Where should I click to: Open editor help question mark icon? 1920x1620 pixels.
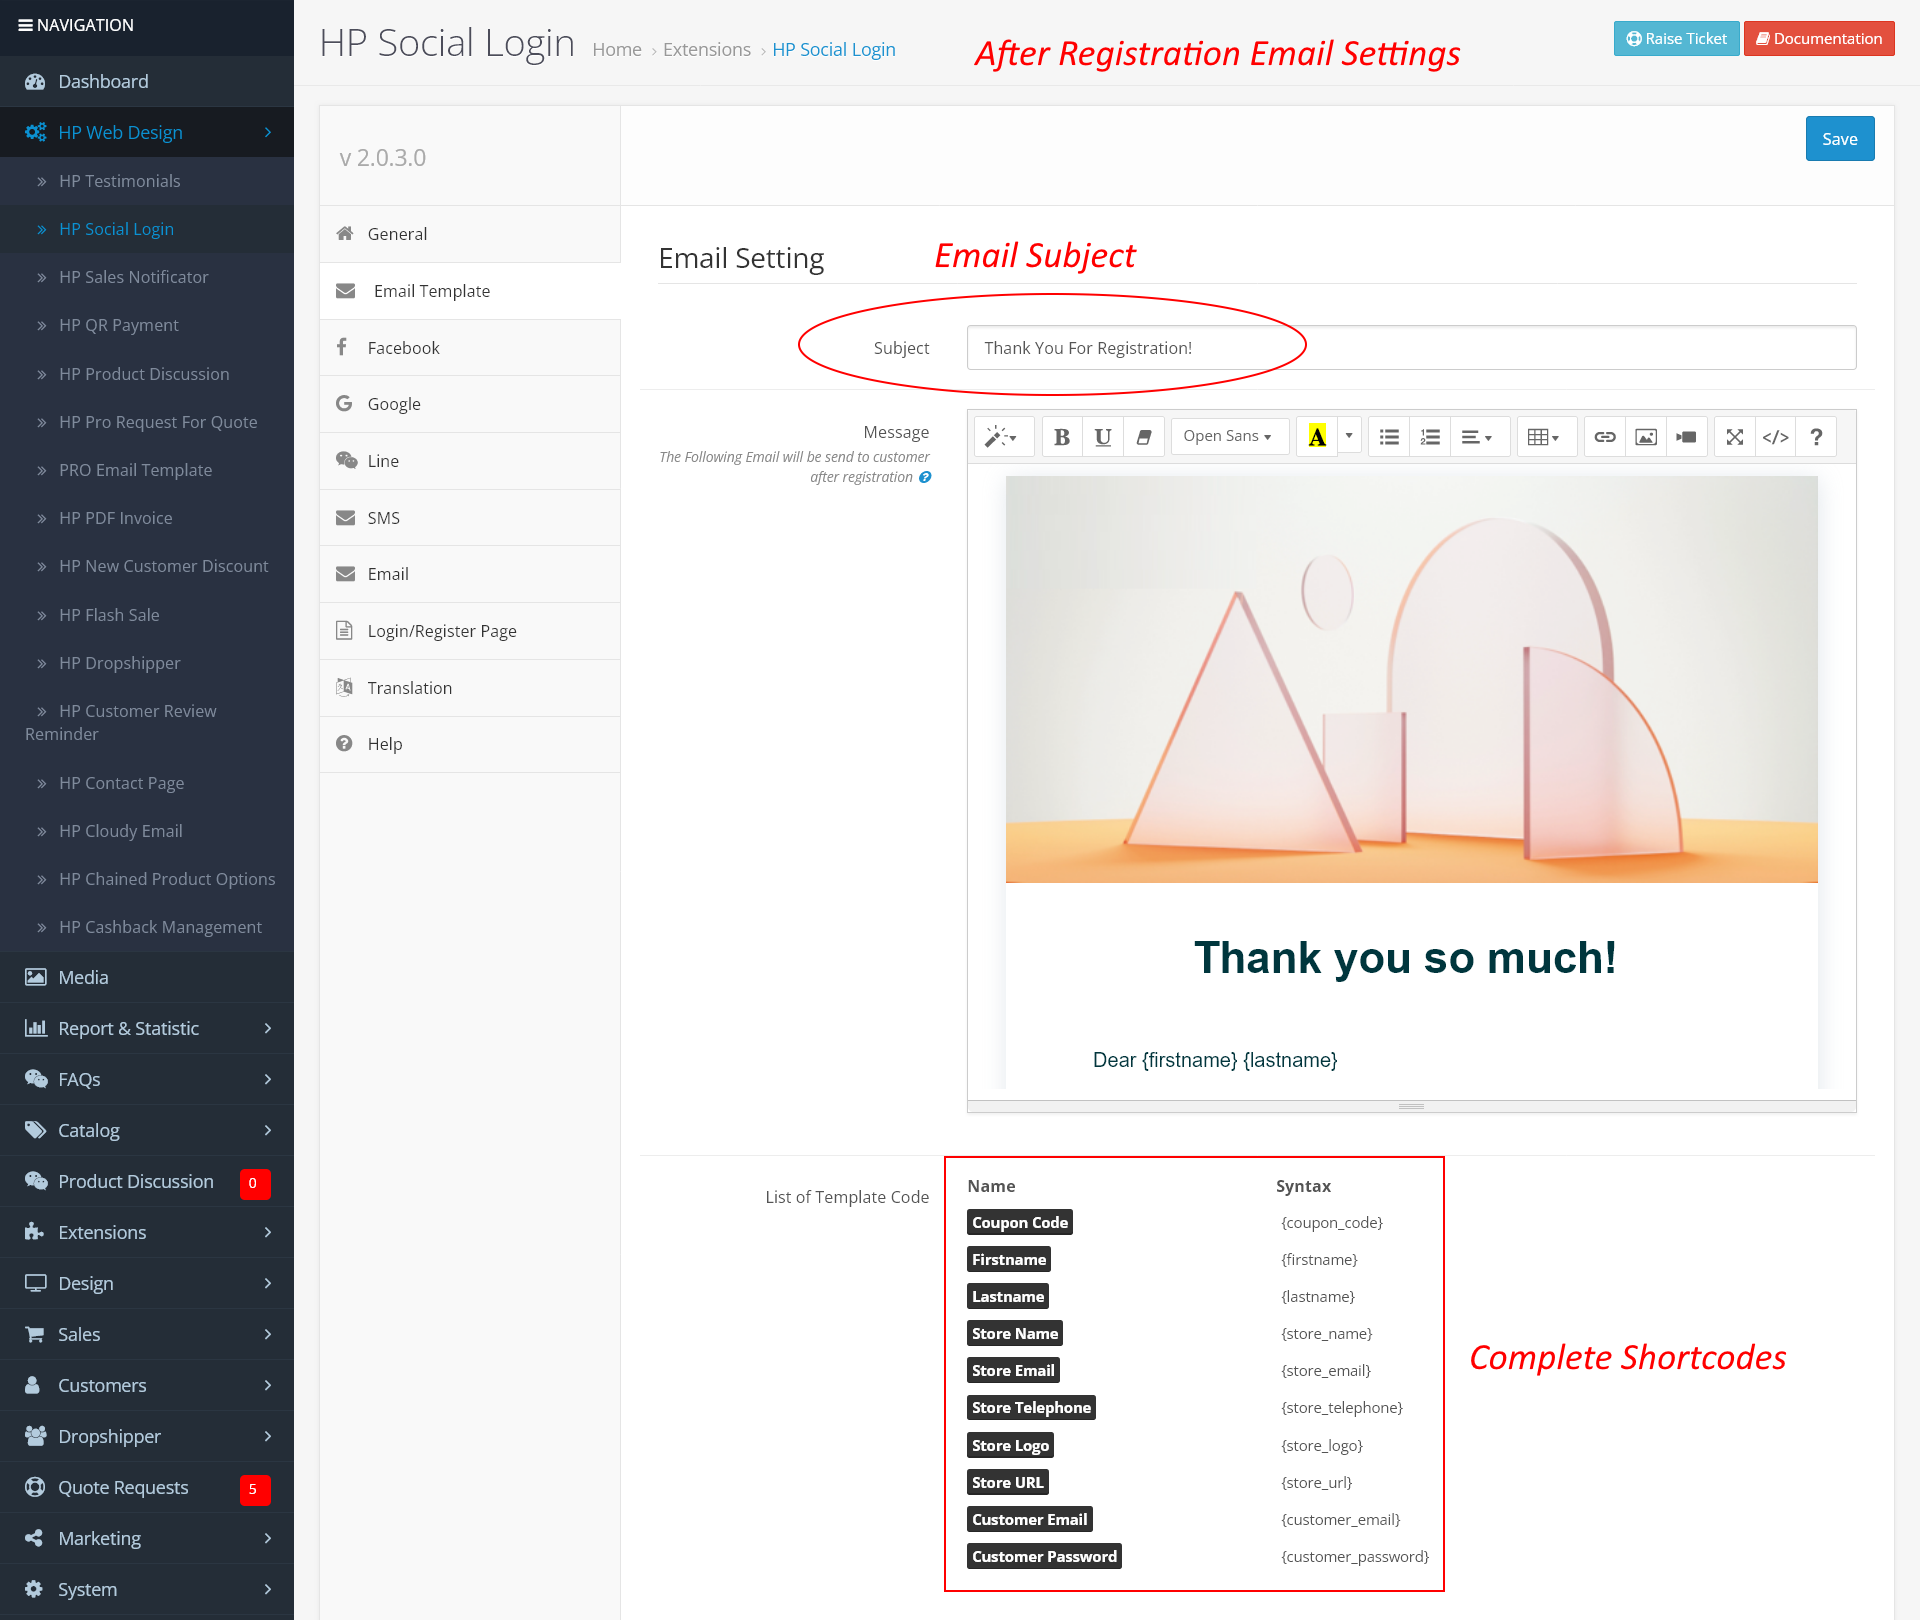[x=1816, y=437]
